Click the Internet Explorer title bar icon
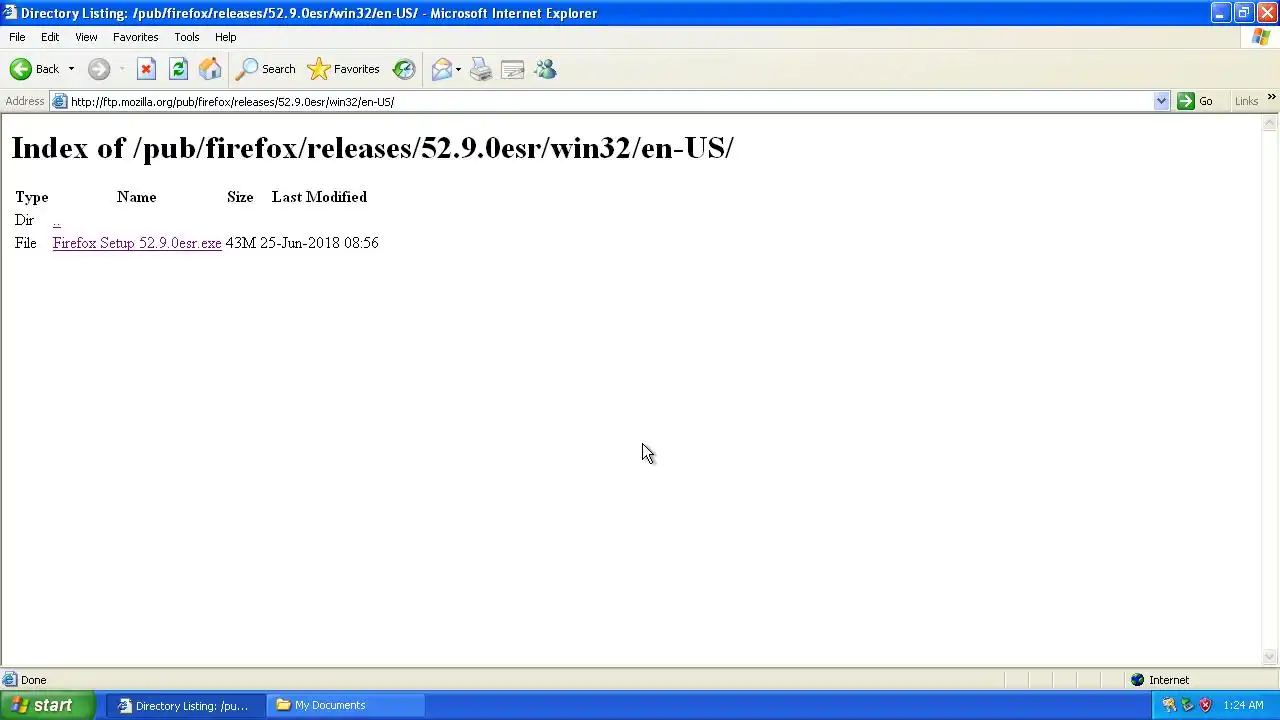1280x720 pixels. [x=10, y=13]
